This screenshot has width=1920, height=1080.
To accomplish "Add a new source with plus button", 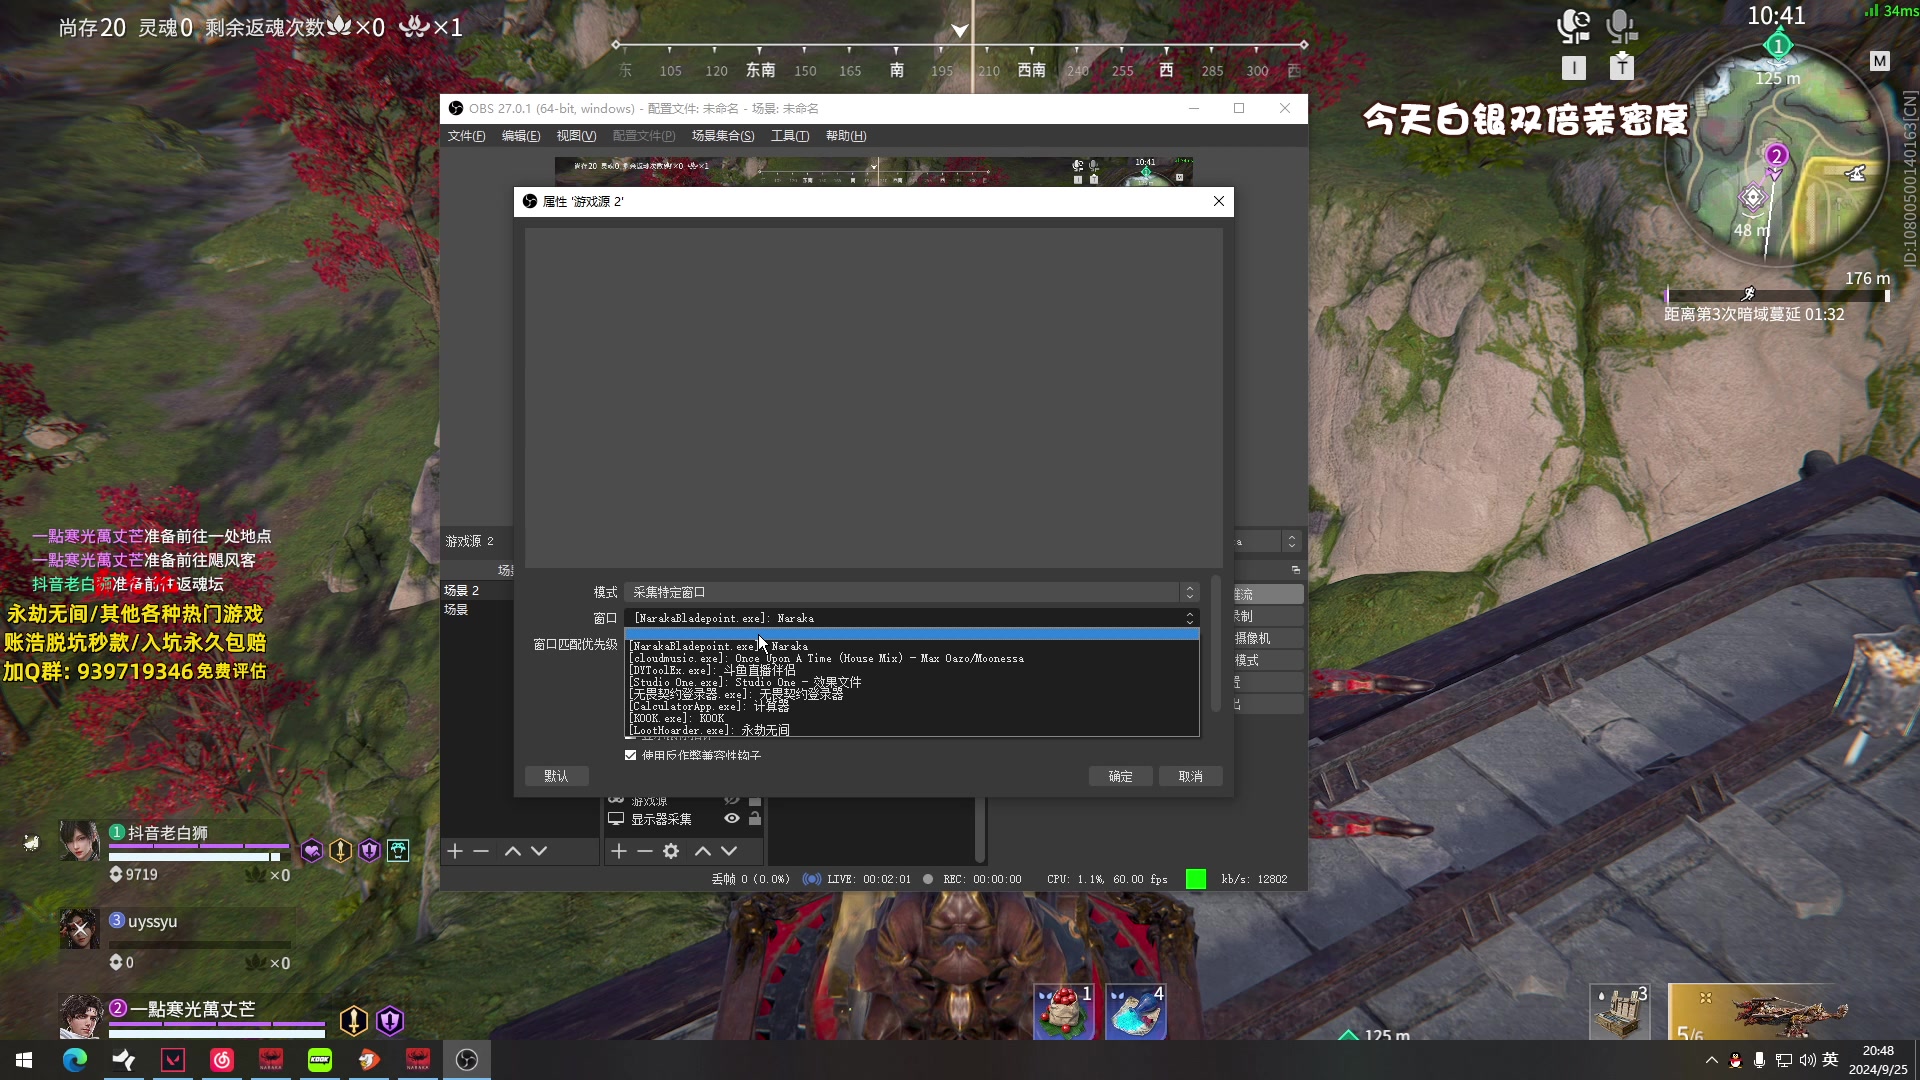I will pyautogui.click(x=619, y=851).
